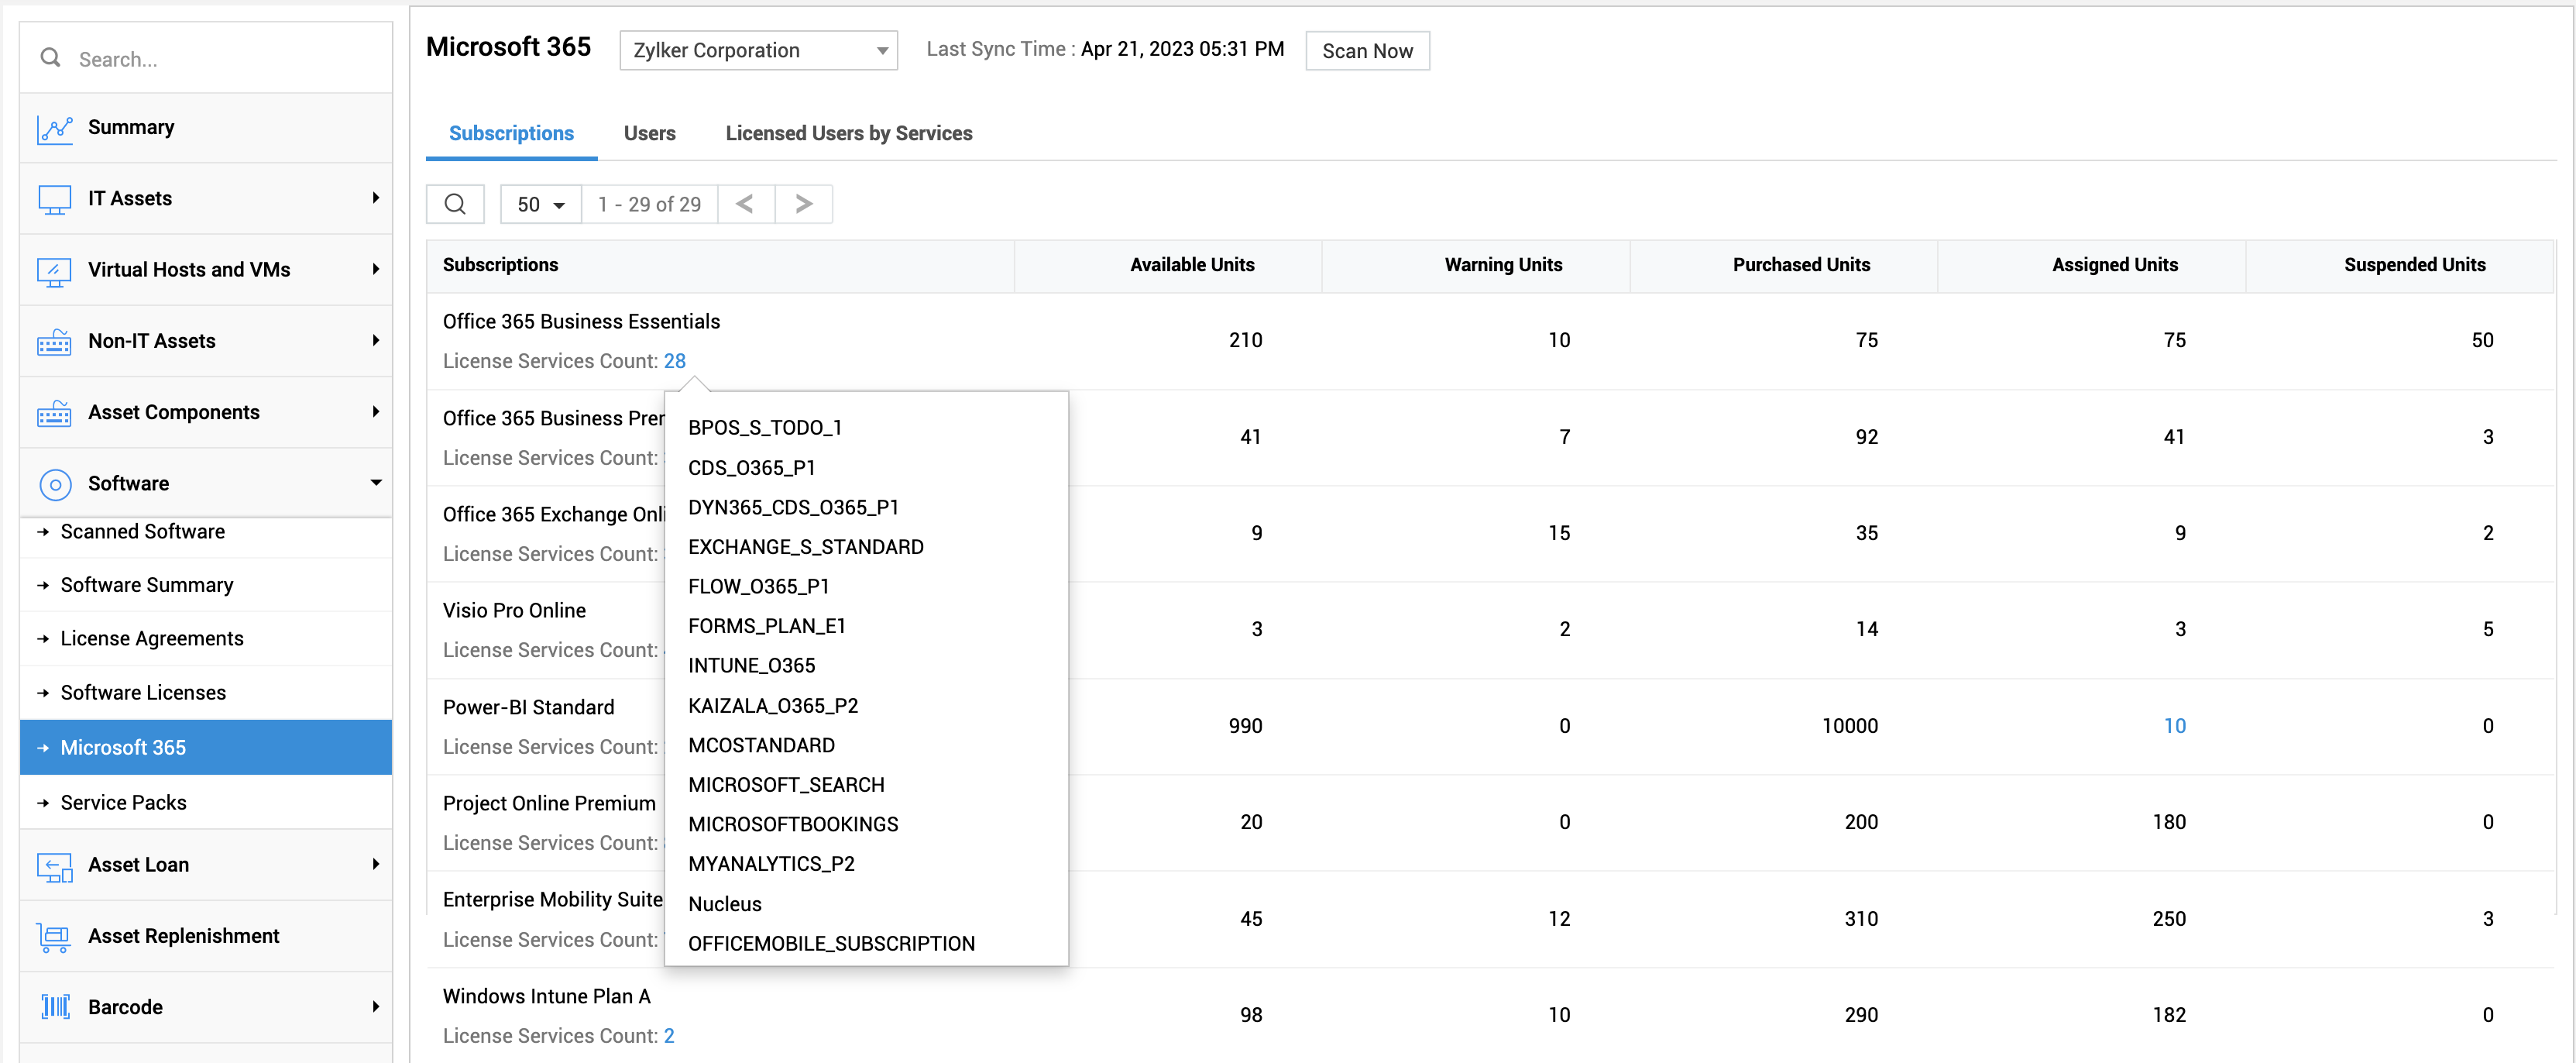Open Licensed Users by Services tab
The height and width of the screenshot is (1063, 2576).
(848, 133)
